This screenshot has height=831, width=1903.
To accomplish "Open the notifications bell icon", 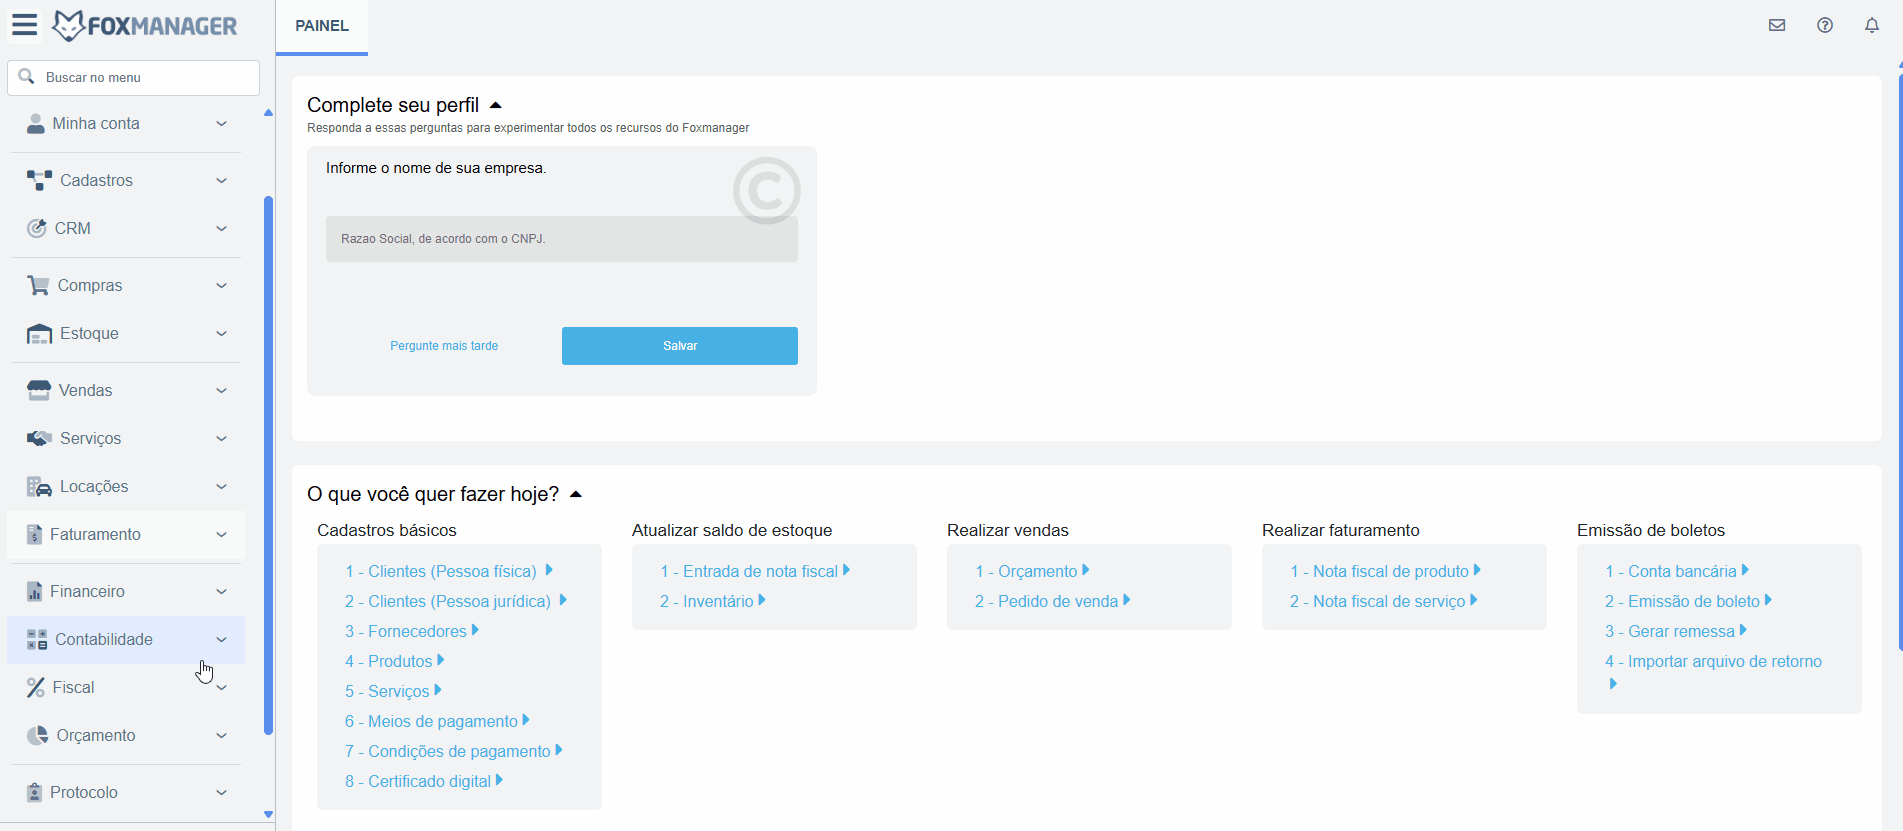I will pos(1872,25).
